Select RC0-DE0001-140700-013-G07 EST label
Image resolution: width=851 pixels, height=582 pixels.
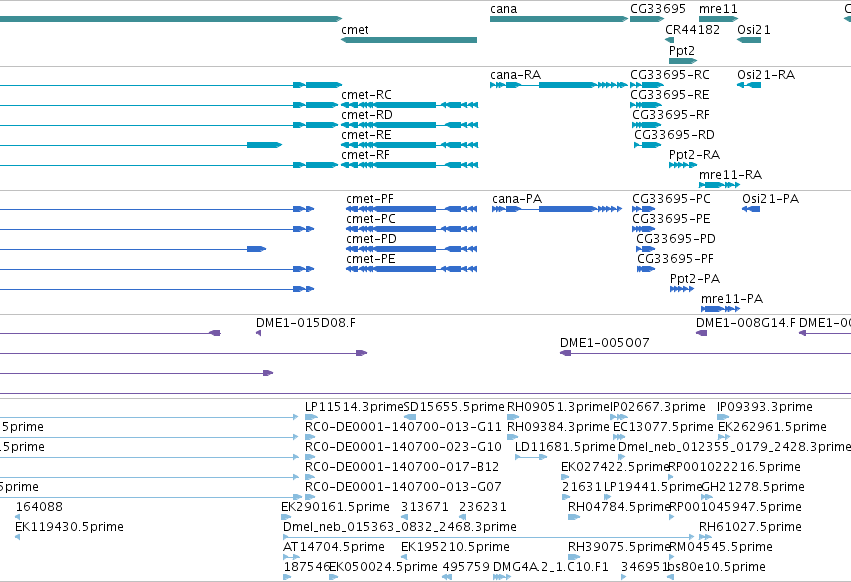pyautogui.click(x=403, y=487)
